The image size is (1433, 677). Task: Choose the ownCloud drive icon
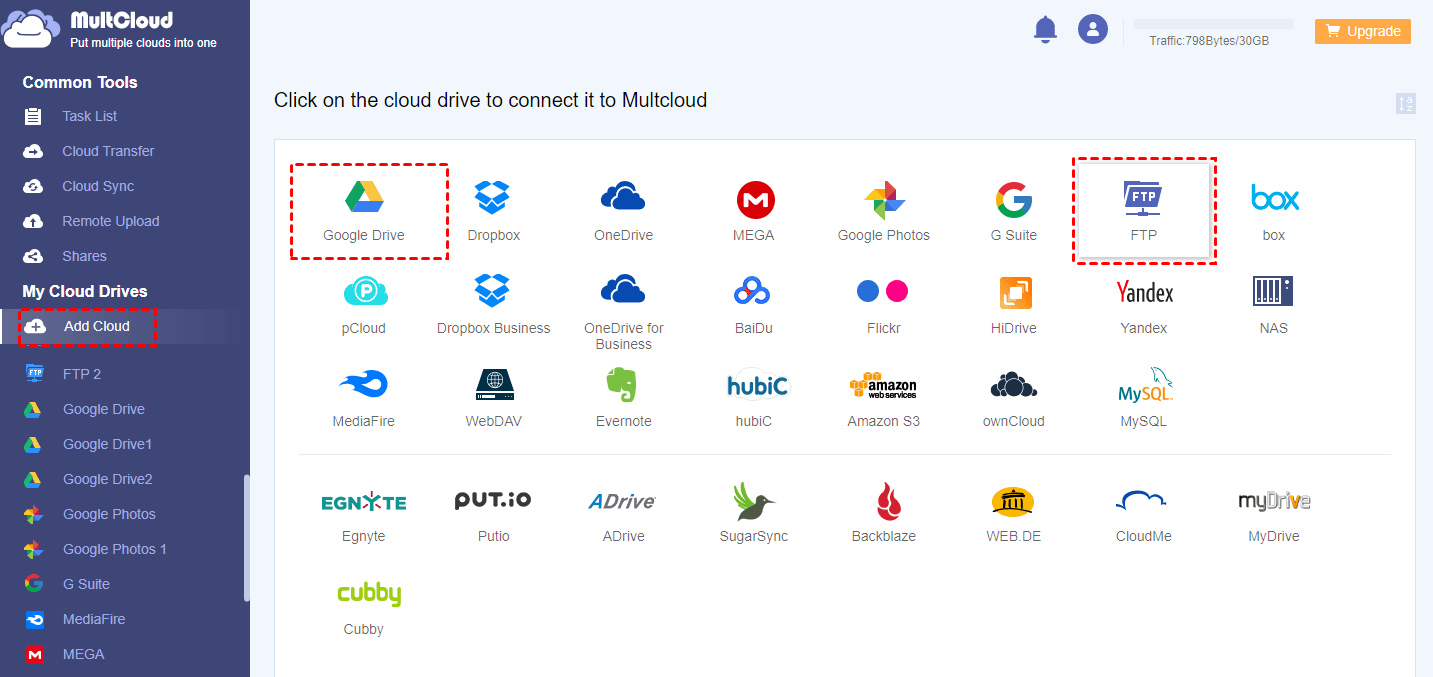click(x=1013, y=385)
